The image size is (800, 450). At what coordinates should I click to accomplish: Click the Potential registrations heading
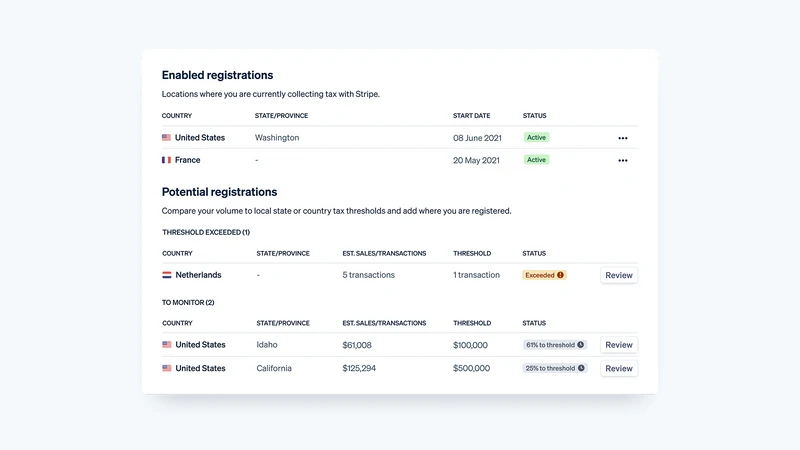point(219,192)
